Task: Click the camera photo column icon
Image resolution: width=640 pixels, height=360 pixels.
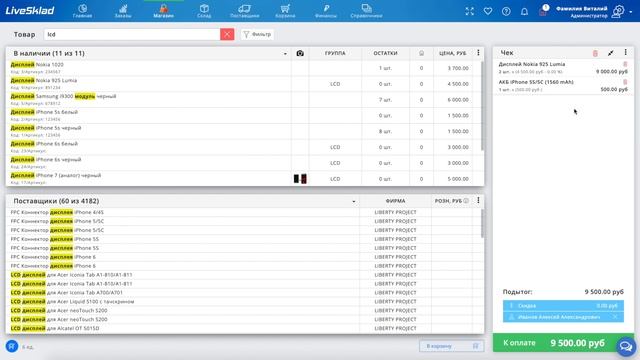Action: pyautogui.click(x=300, y=53)
